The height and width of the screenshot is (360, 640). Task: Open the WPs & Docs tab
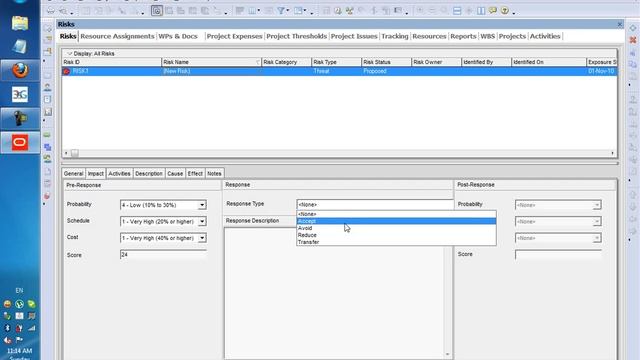pos(178,36)
